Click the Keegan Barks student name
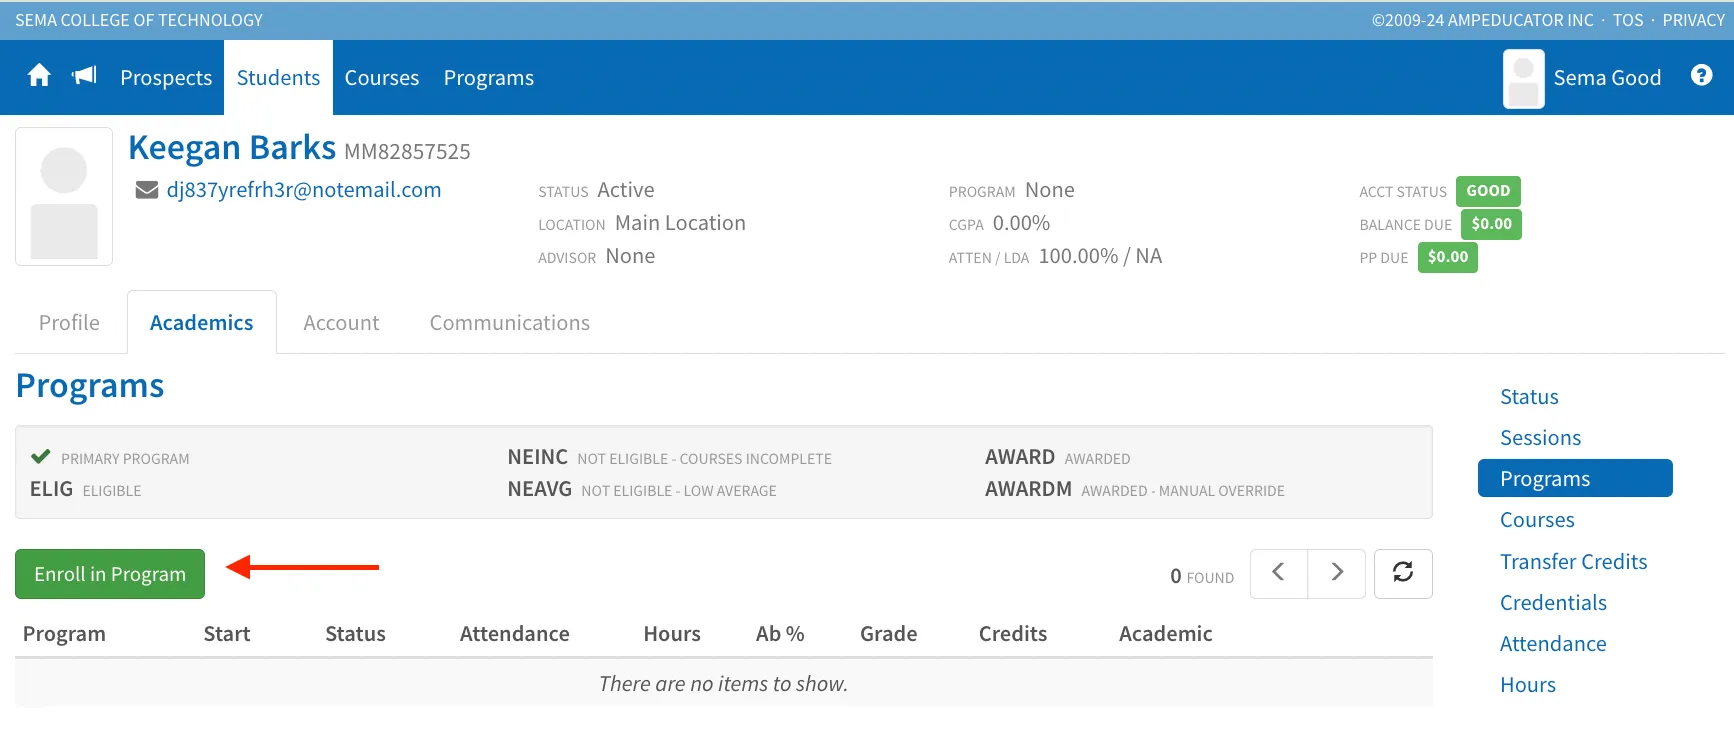 [232, 148]
